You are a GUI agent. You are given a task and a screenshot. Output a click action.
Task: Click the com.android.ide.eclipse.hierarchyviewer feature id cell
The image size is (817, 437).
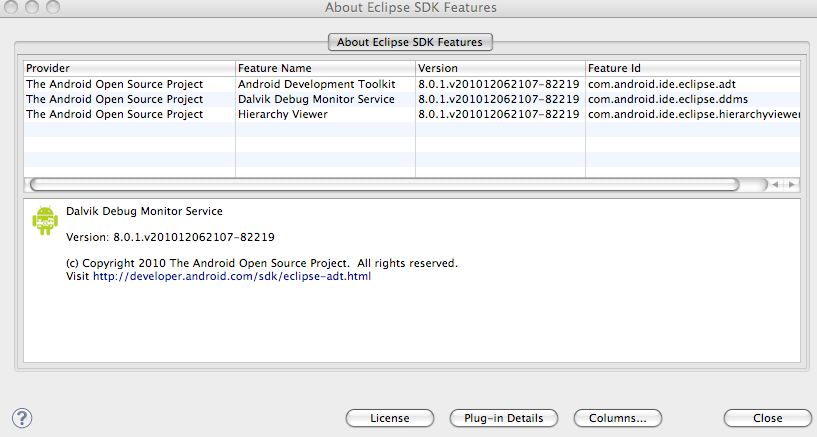[694, 115]
